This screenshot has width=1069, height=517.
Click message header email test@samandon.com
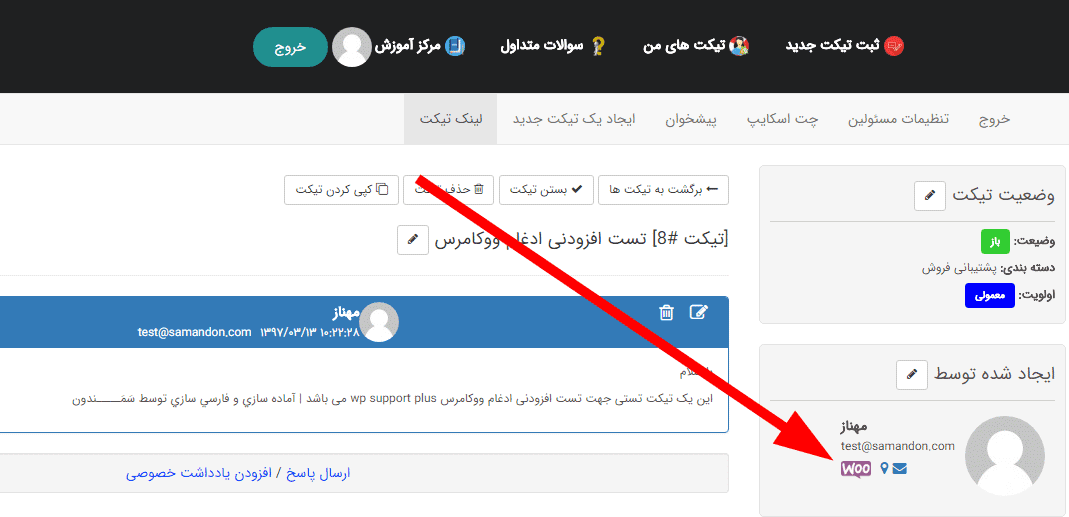[195, 332]
